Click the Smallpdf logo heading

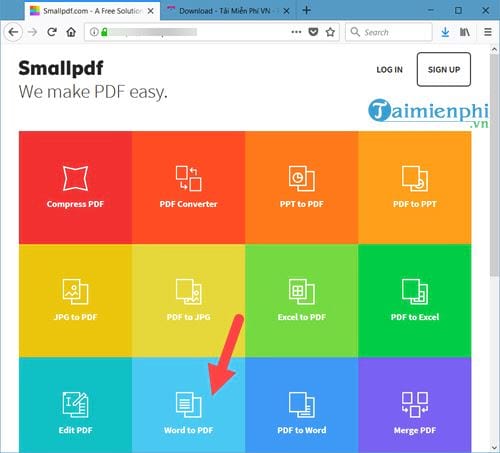[x=61, y=68]
